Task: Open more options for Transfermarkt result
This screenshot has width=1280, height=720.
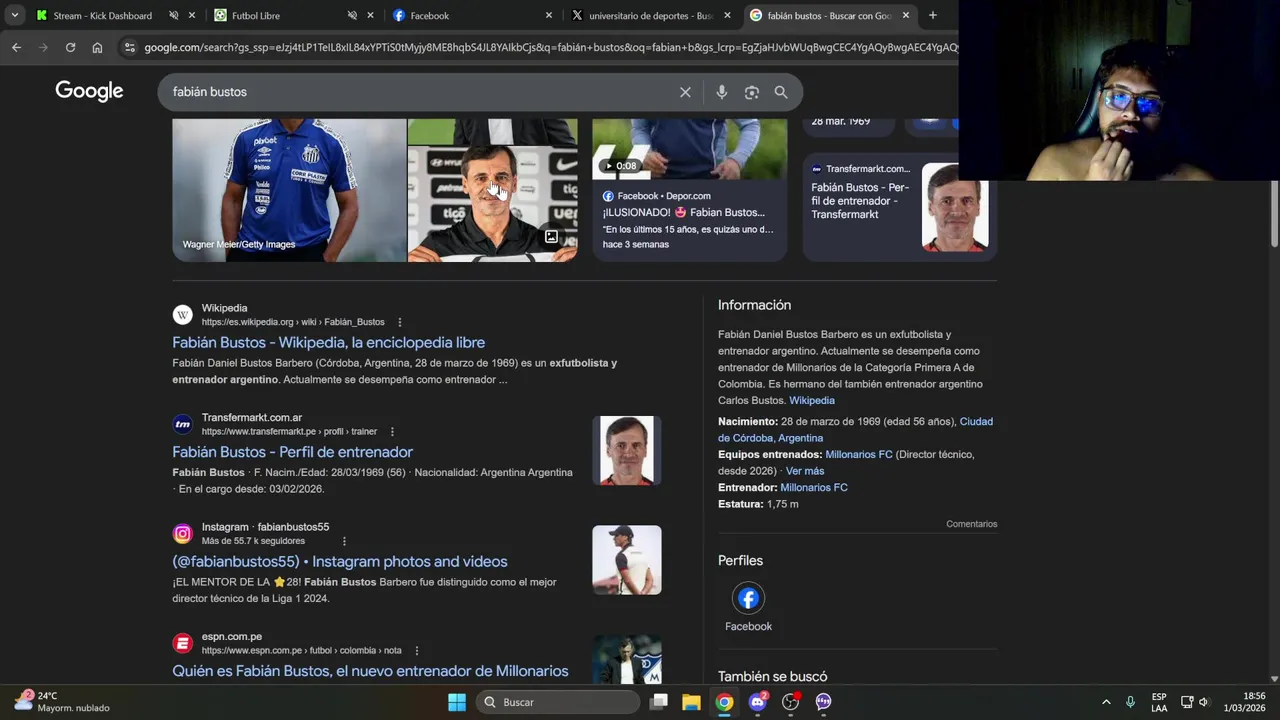Action: click(392, 432)
